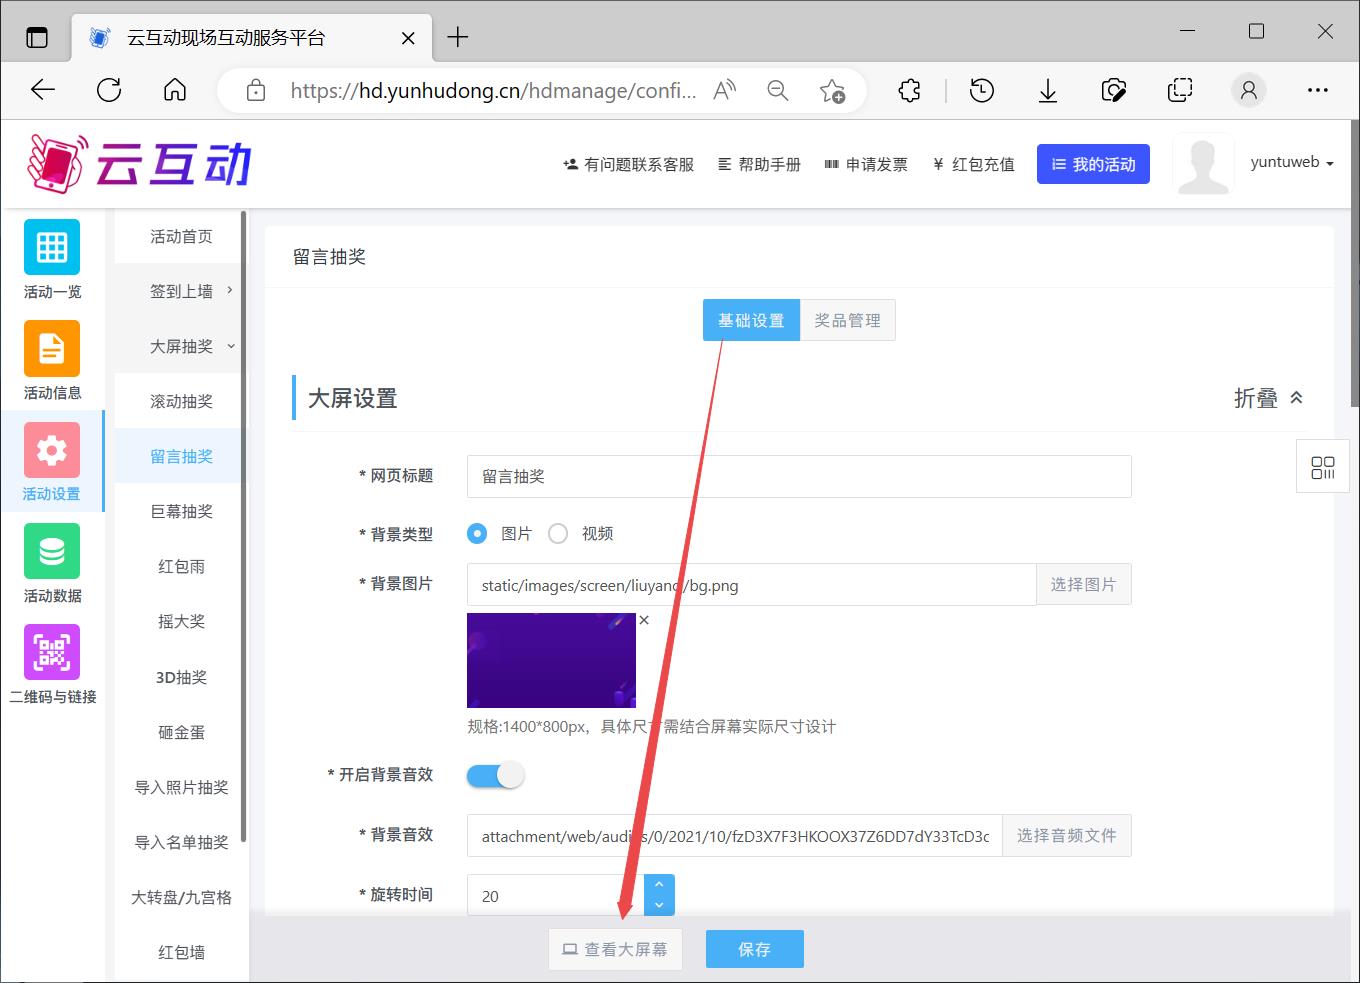
Task: Open the 活动数据 database icon
Action: click(x=52, y=551)
